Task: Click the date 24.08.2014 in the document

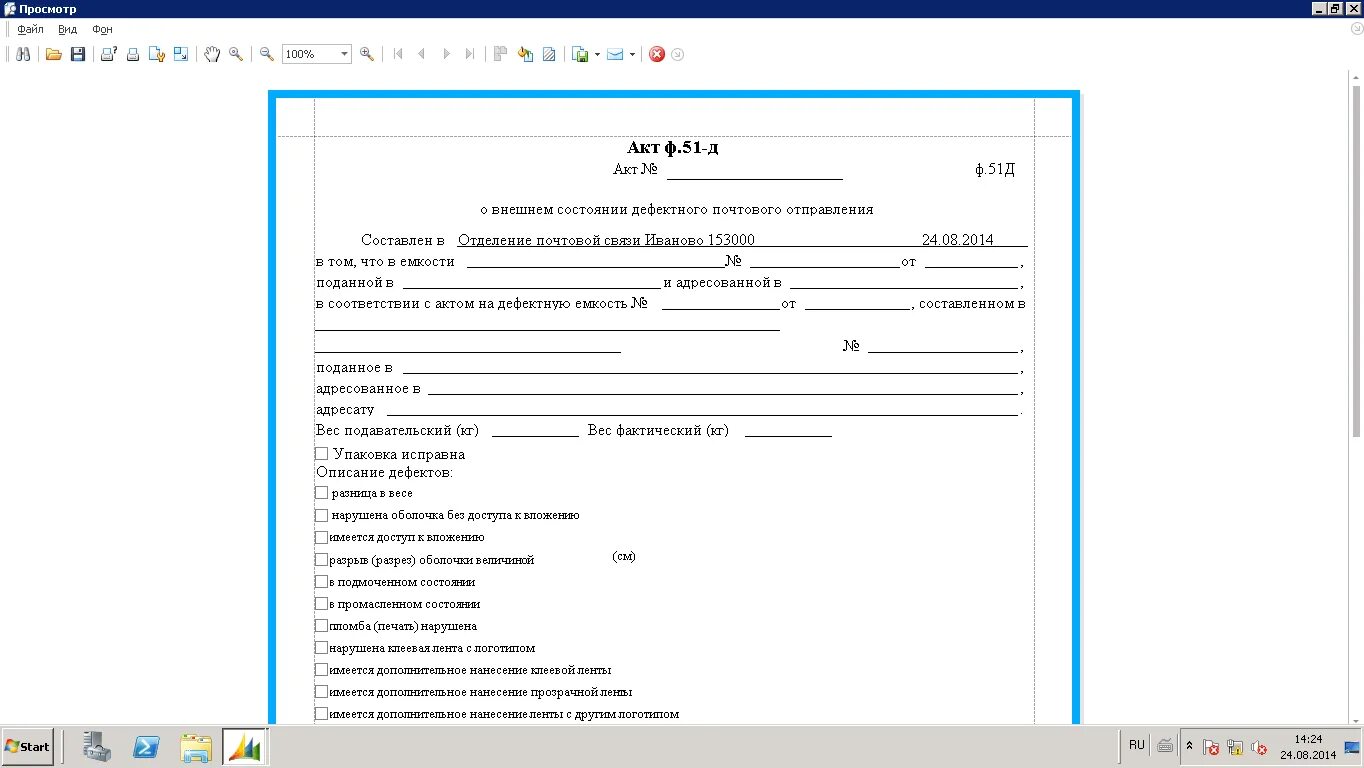Action: tap(957, 240)
